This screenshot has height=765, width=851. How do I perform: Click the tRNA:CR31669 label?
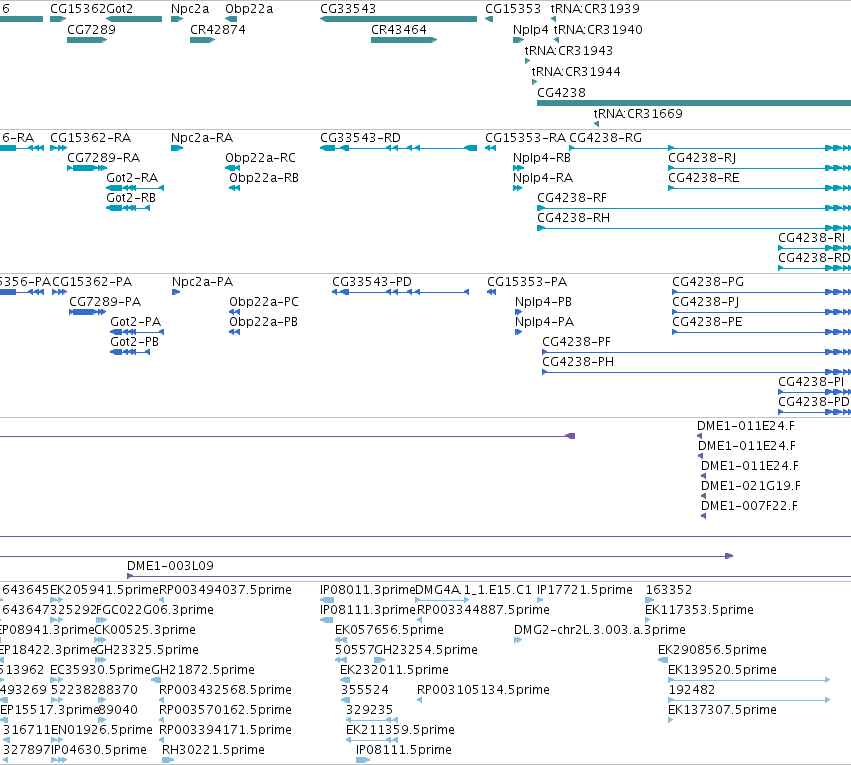(x=638, y=114)
